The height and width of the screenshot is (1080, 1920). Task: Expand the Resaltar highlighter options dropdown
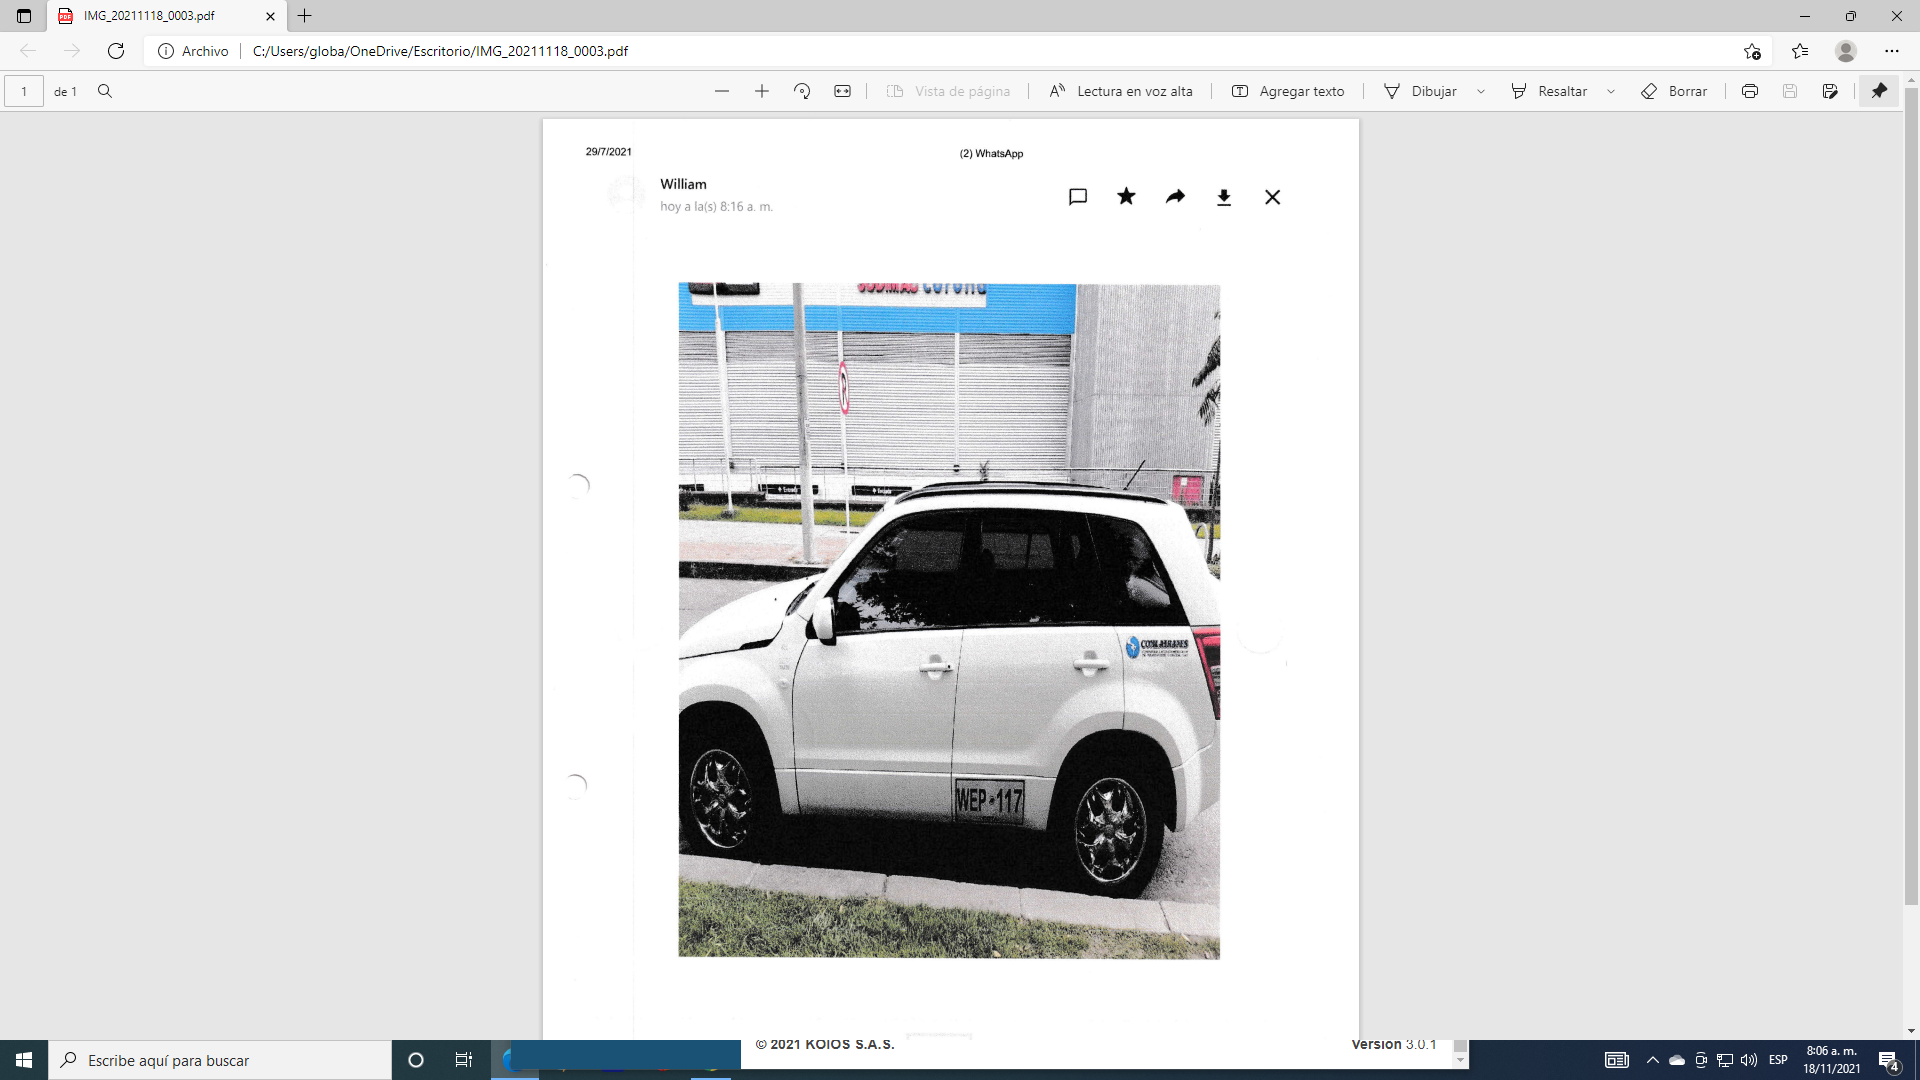(1611, 91)
